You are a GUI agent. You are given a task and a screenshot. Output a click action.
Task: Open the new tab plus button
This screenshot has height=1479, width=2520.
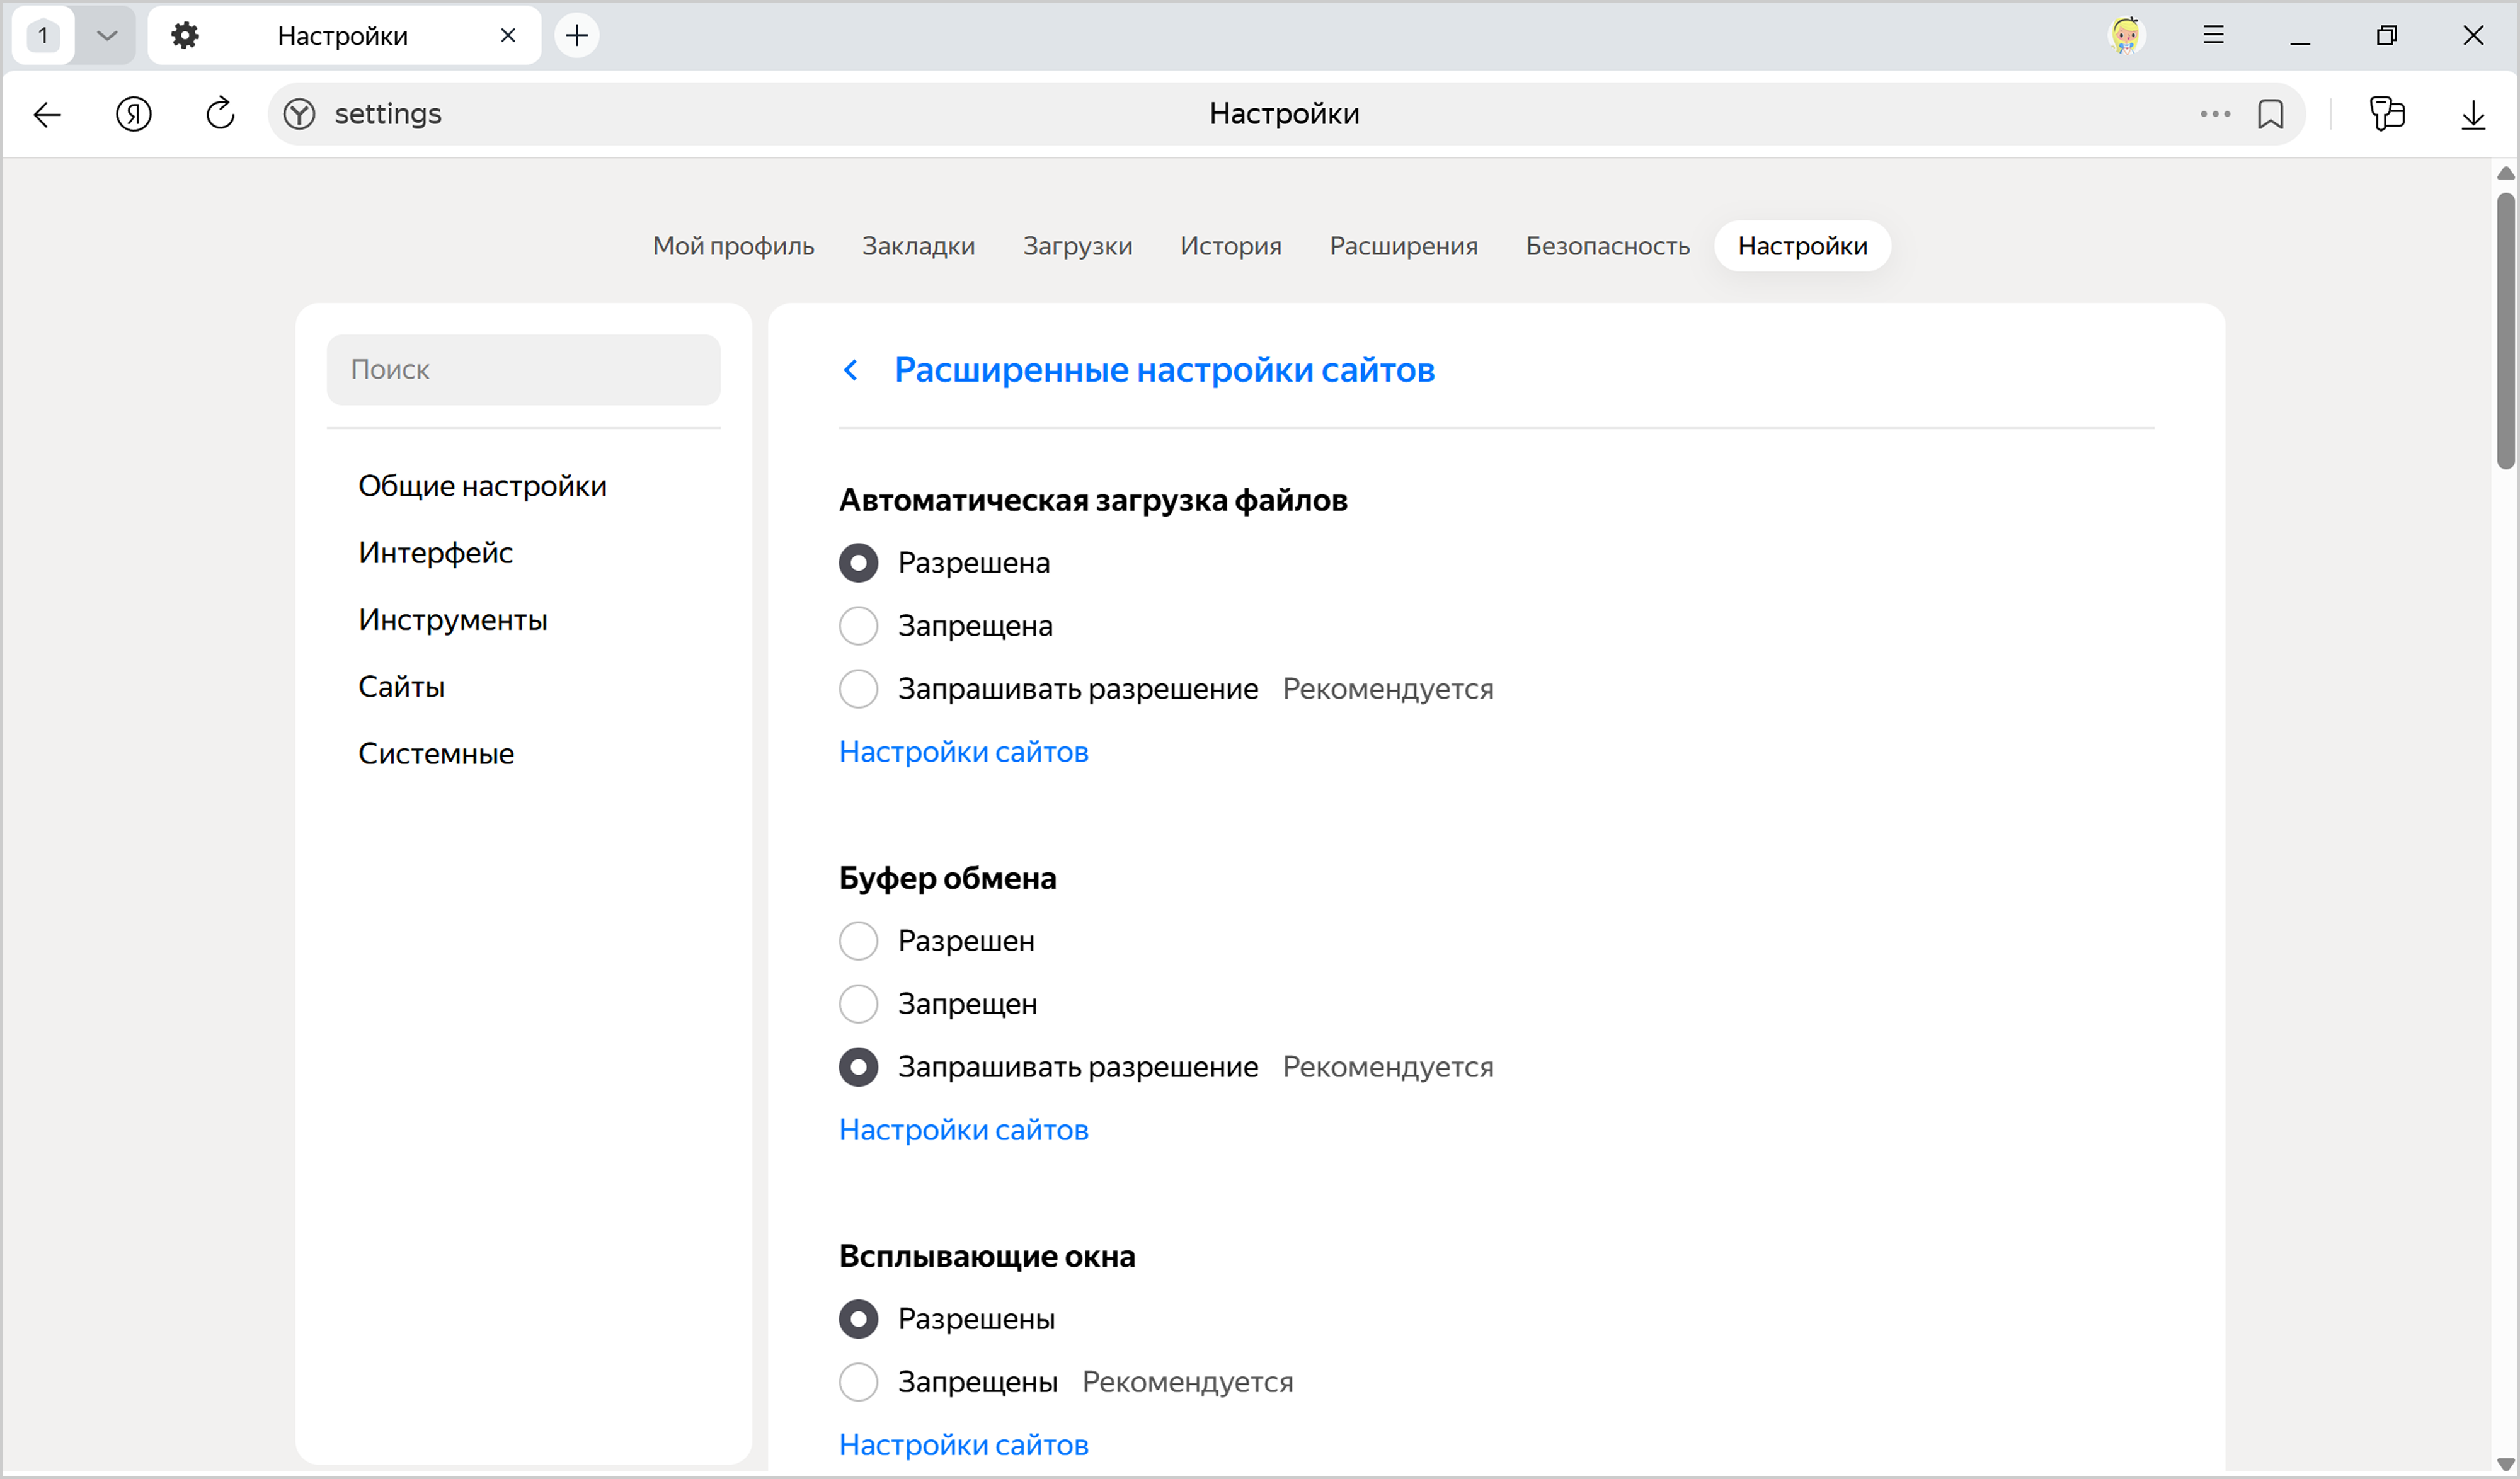[577, 36]
